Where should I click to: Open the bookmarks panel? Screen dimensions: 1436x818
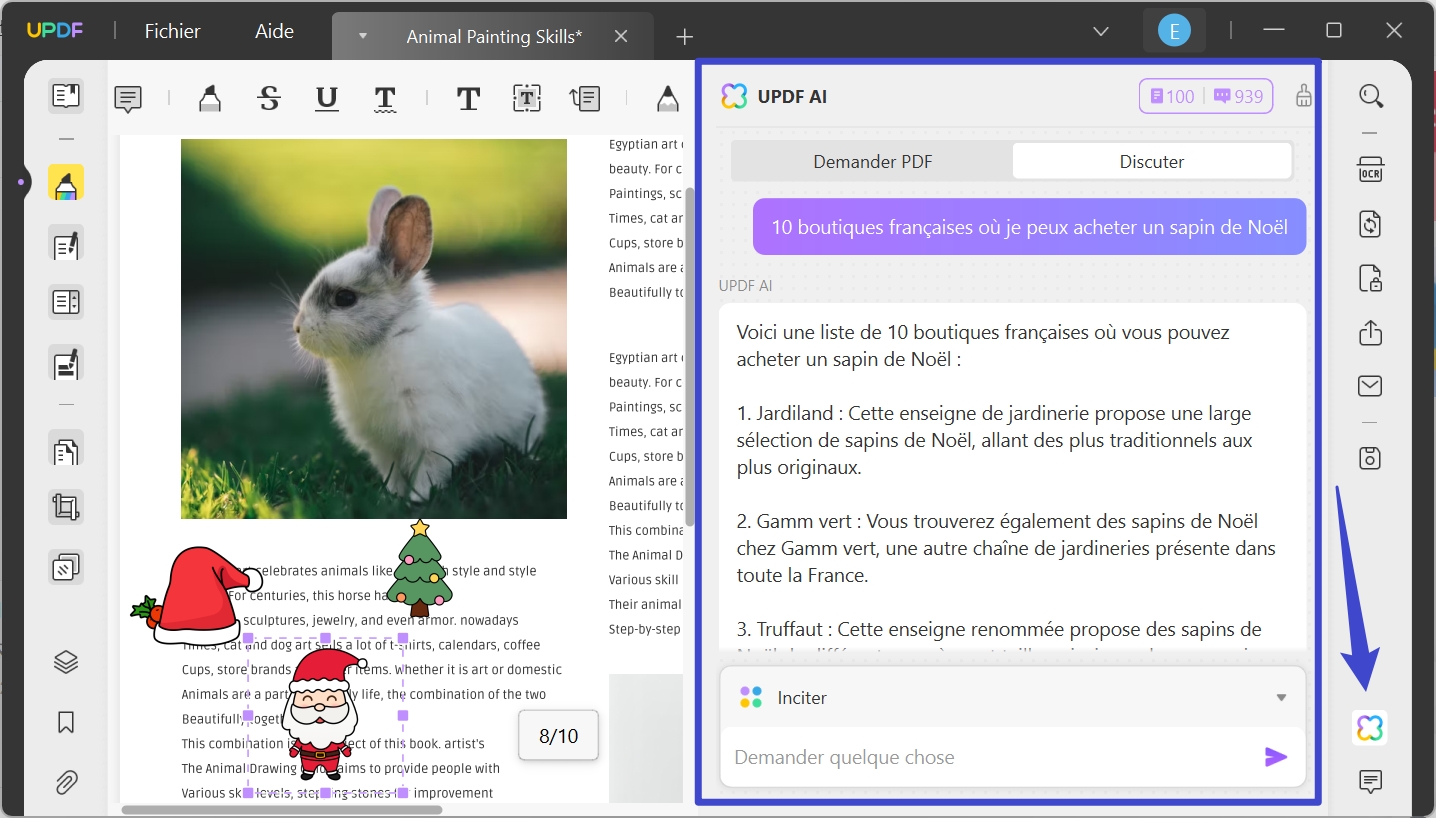[x=66, y=722]
